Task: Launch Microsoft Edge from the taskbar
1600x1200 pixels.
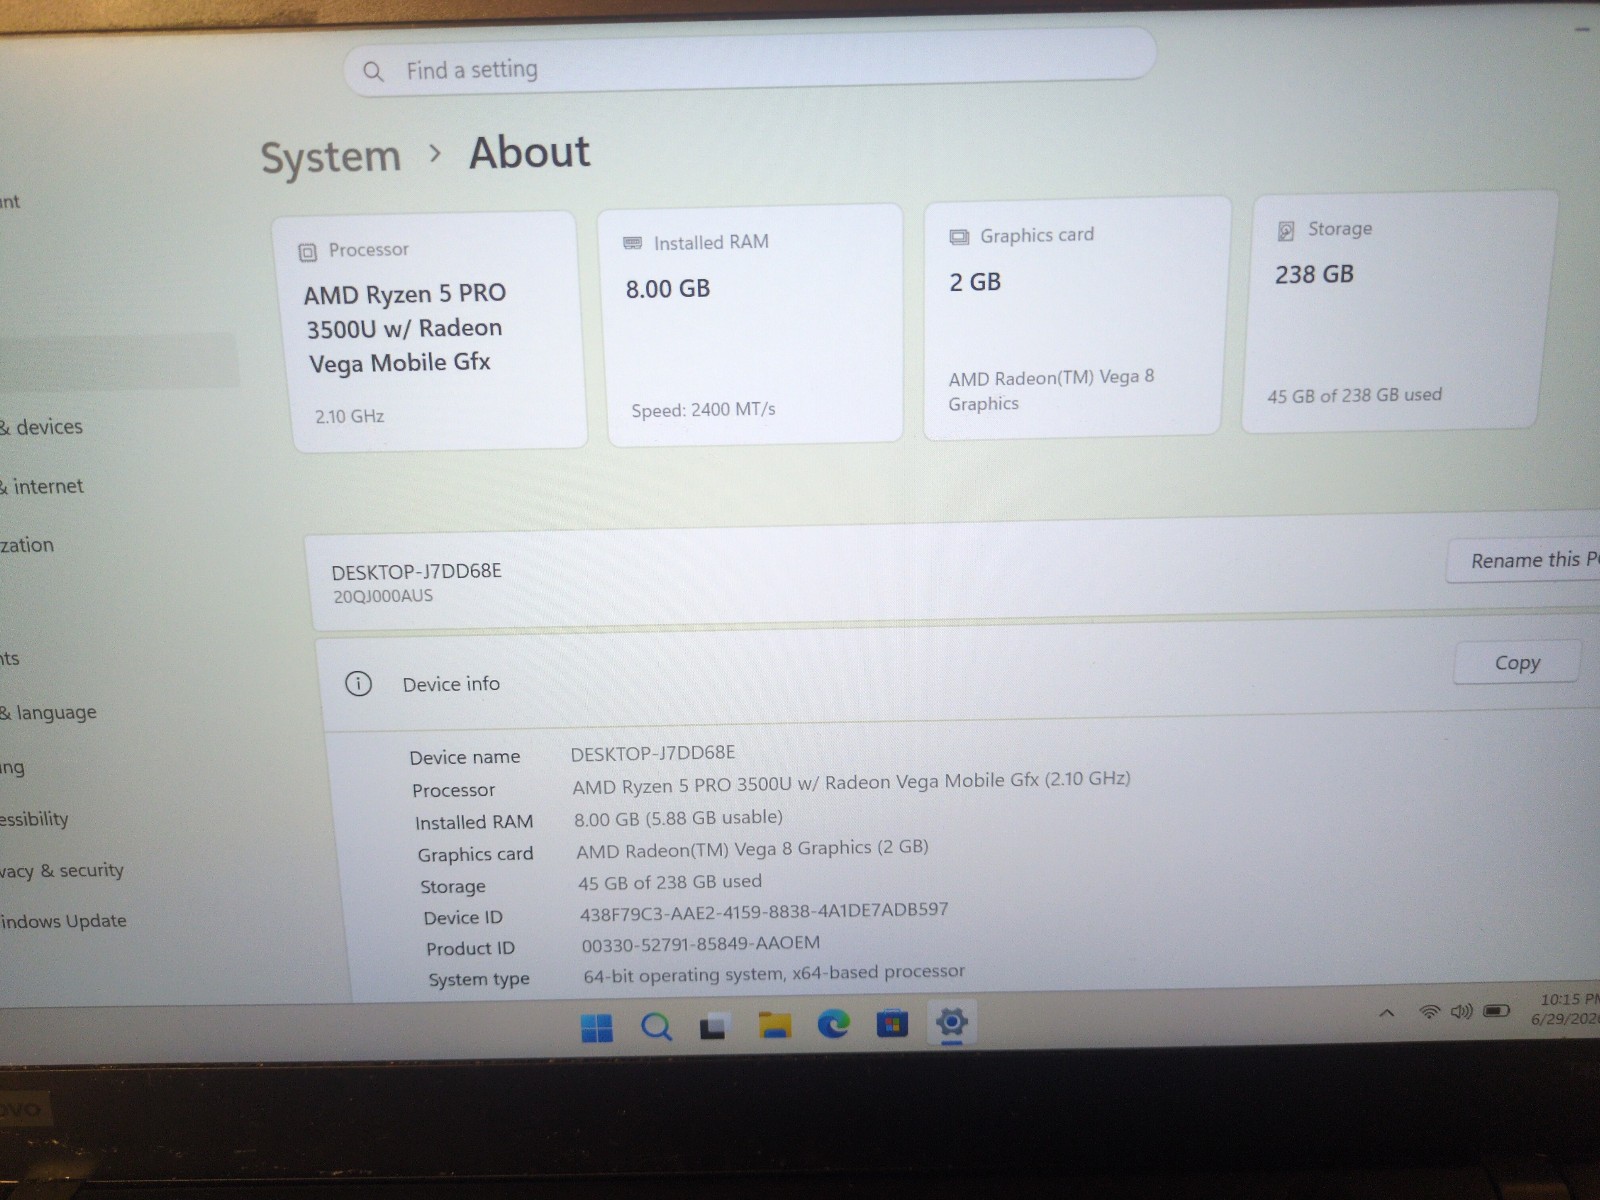Action: [833, 1023]
